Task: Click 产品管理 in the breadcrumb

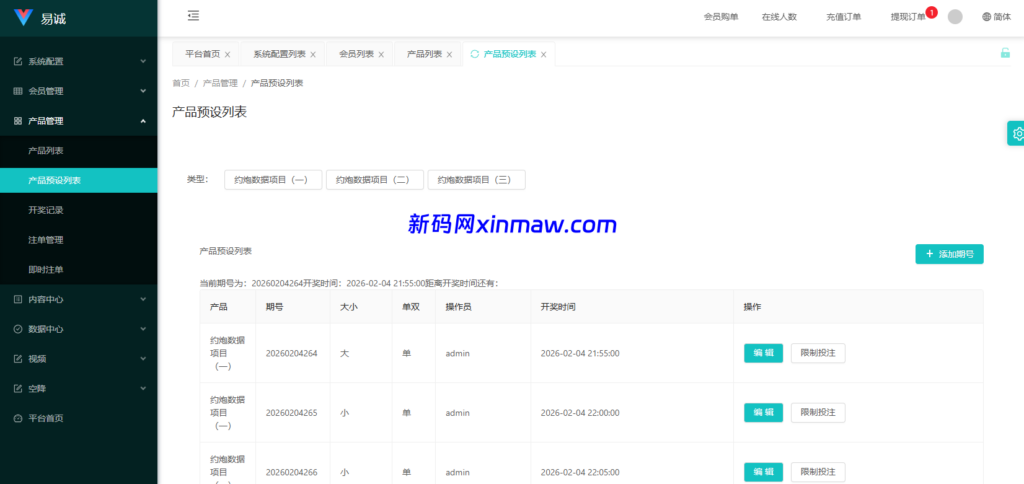Action: pos(220,84)
